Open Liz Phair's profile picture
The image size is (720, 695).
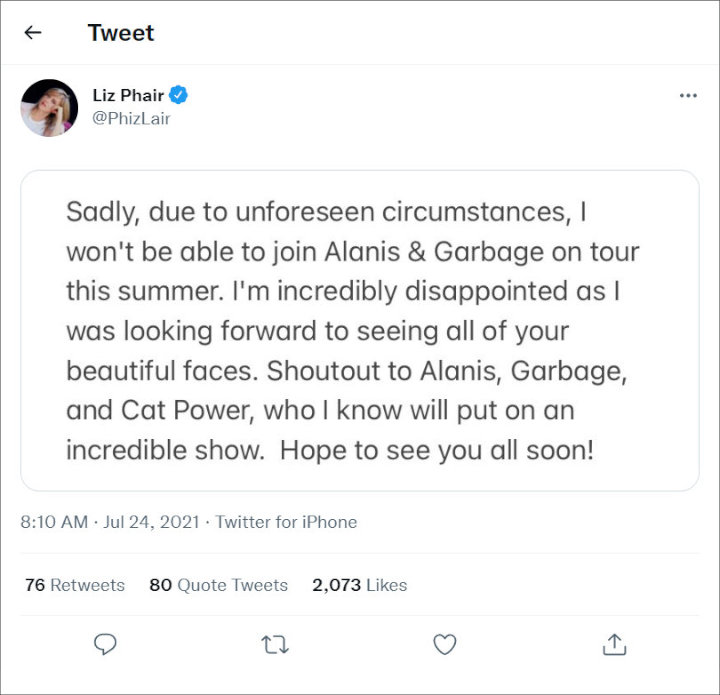49,108
